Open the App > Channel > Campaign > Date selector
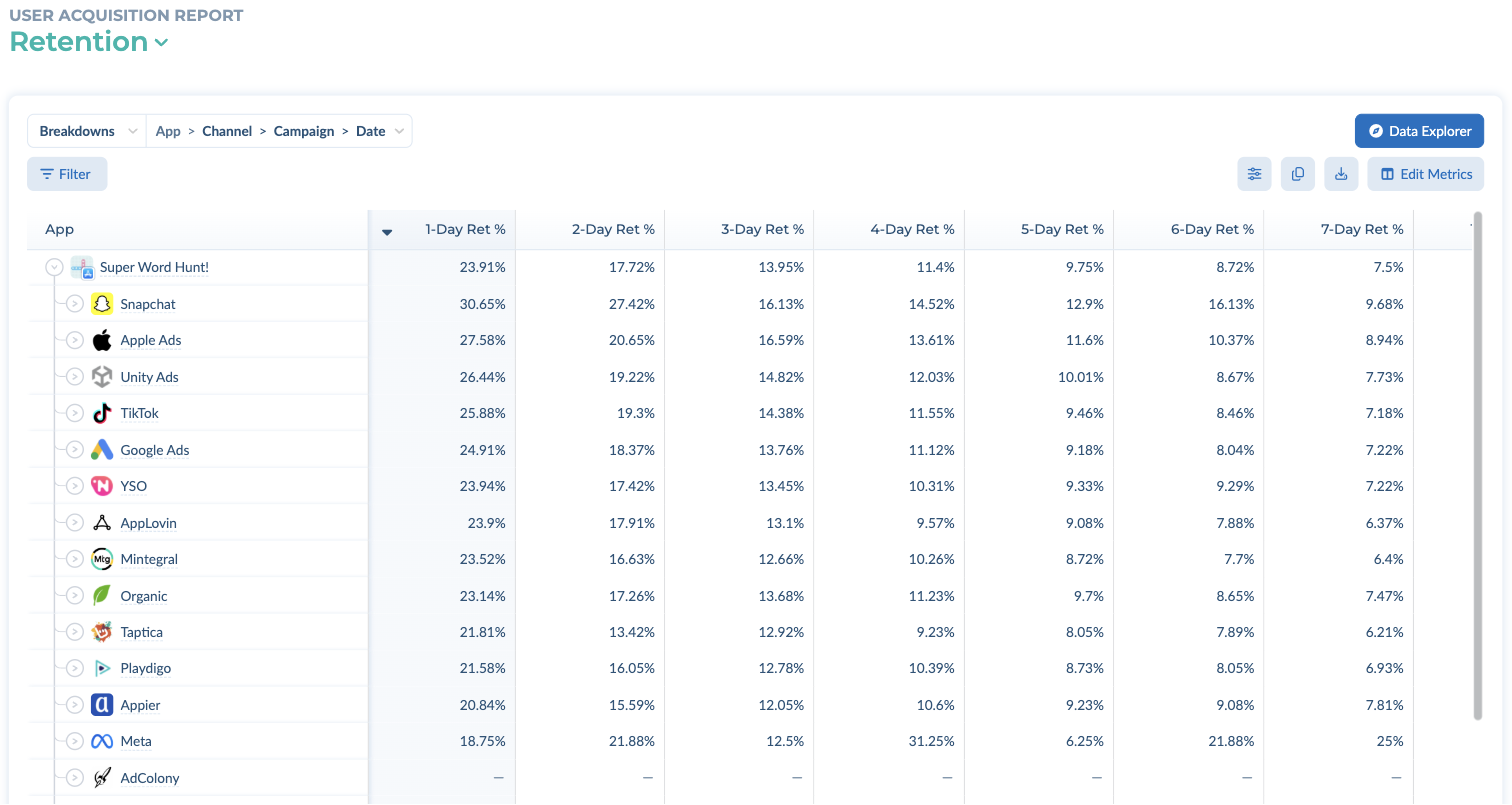The height and width of the screenshot is (805, 1512). click(x=279, y=131)
